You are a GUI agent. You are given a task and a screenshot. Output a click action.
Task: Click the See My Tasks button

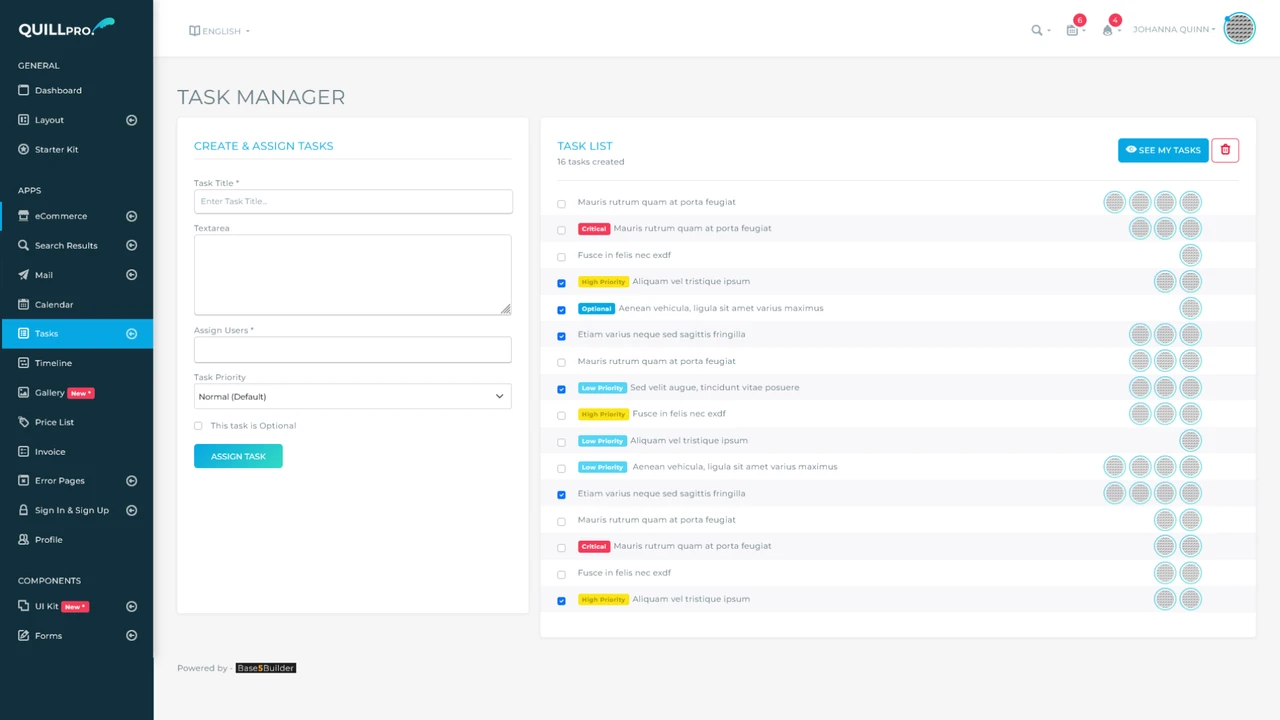click(x=1163, y=150)
